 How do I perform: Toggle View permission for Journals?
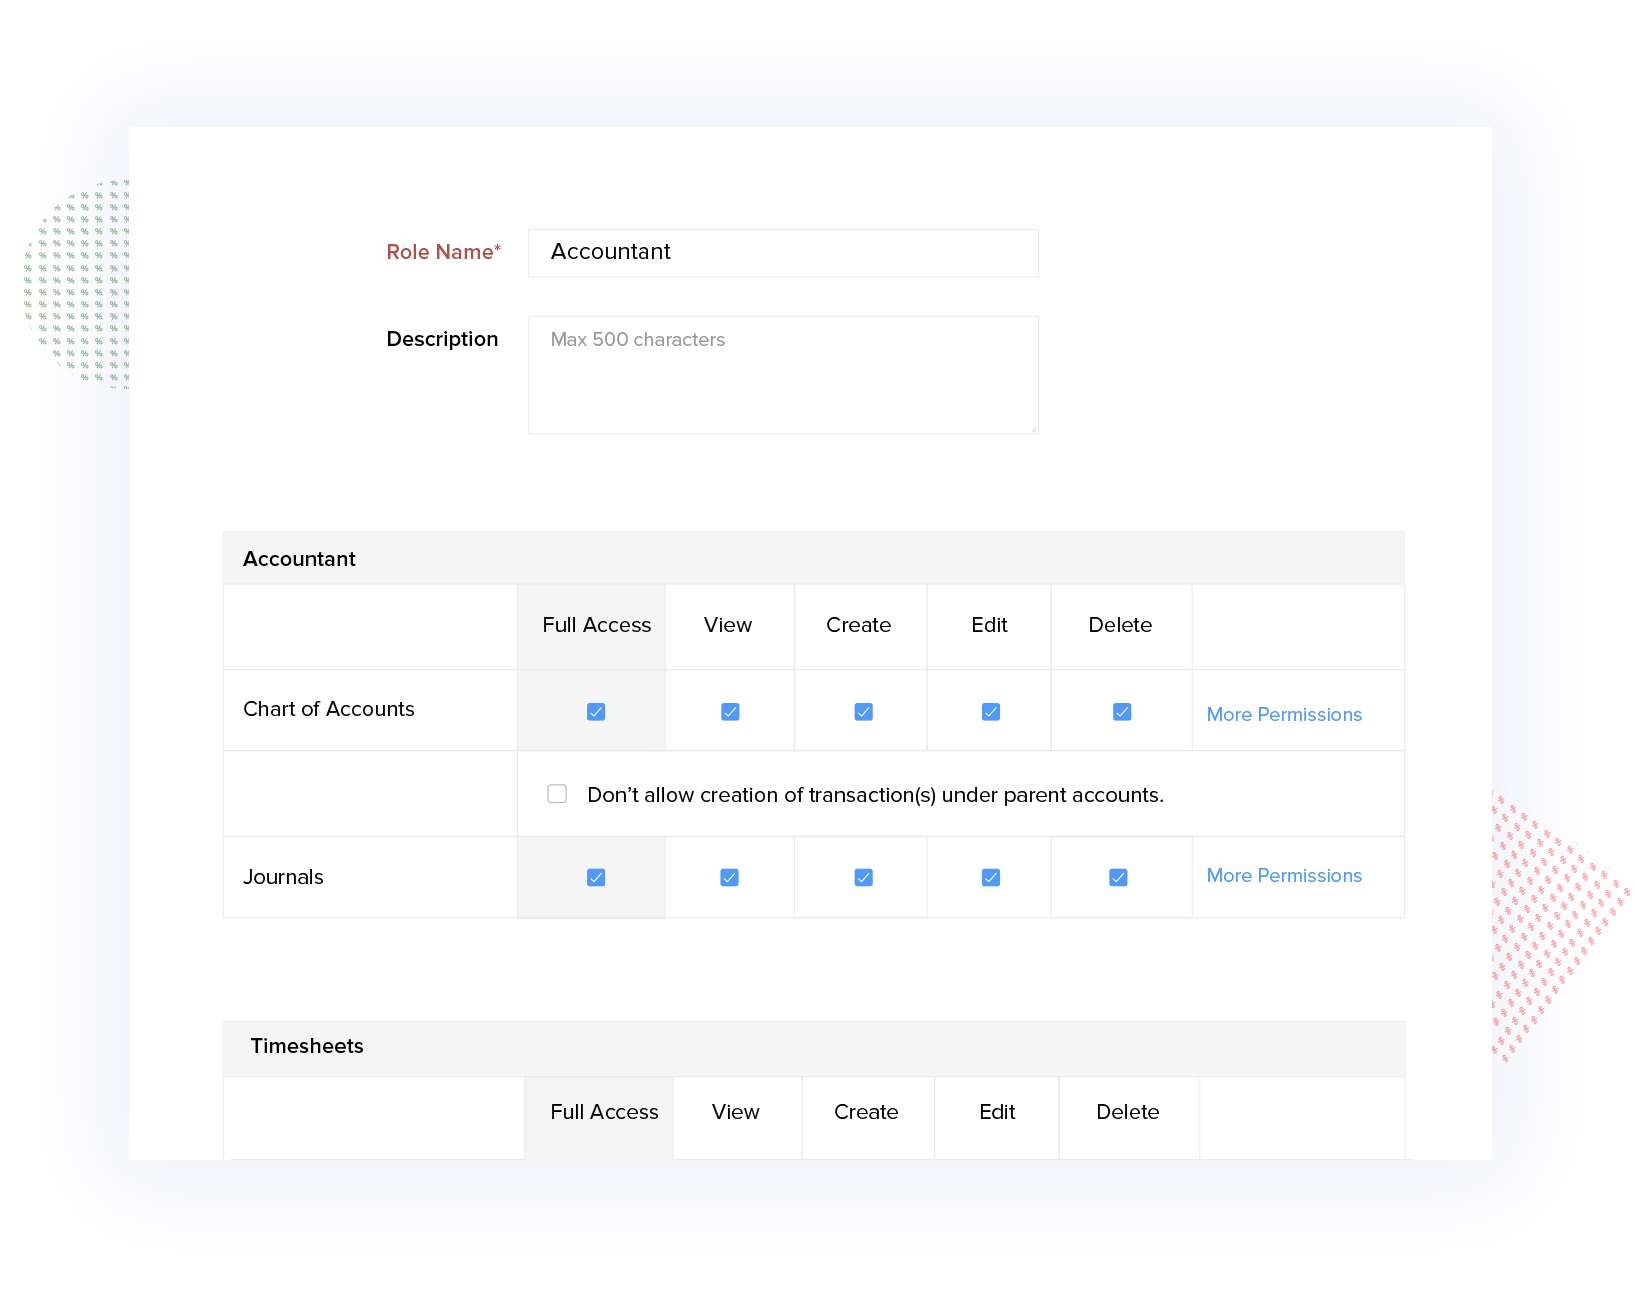point(730,877)
